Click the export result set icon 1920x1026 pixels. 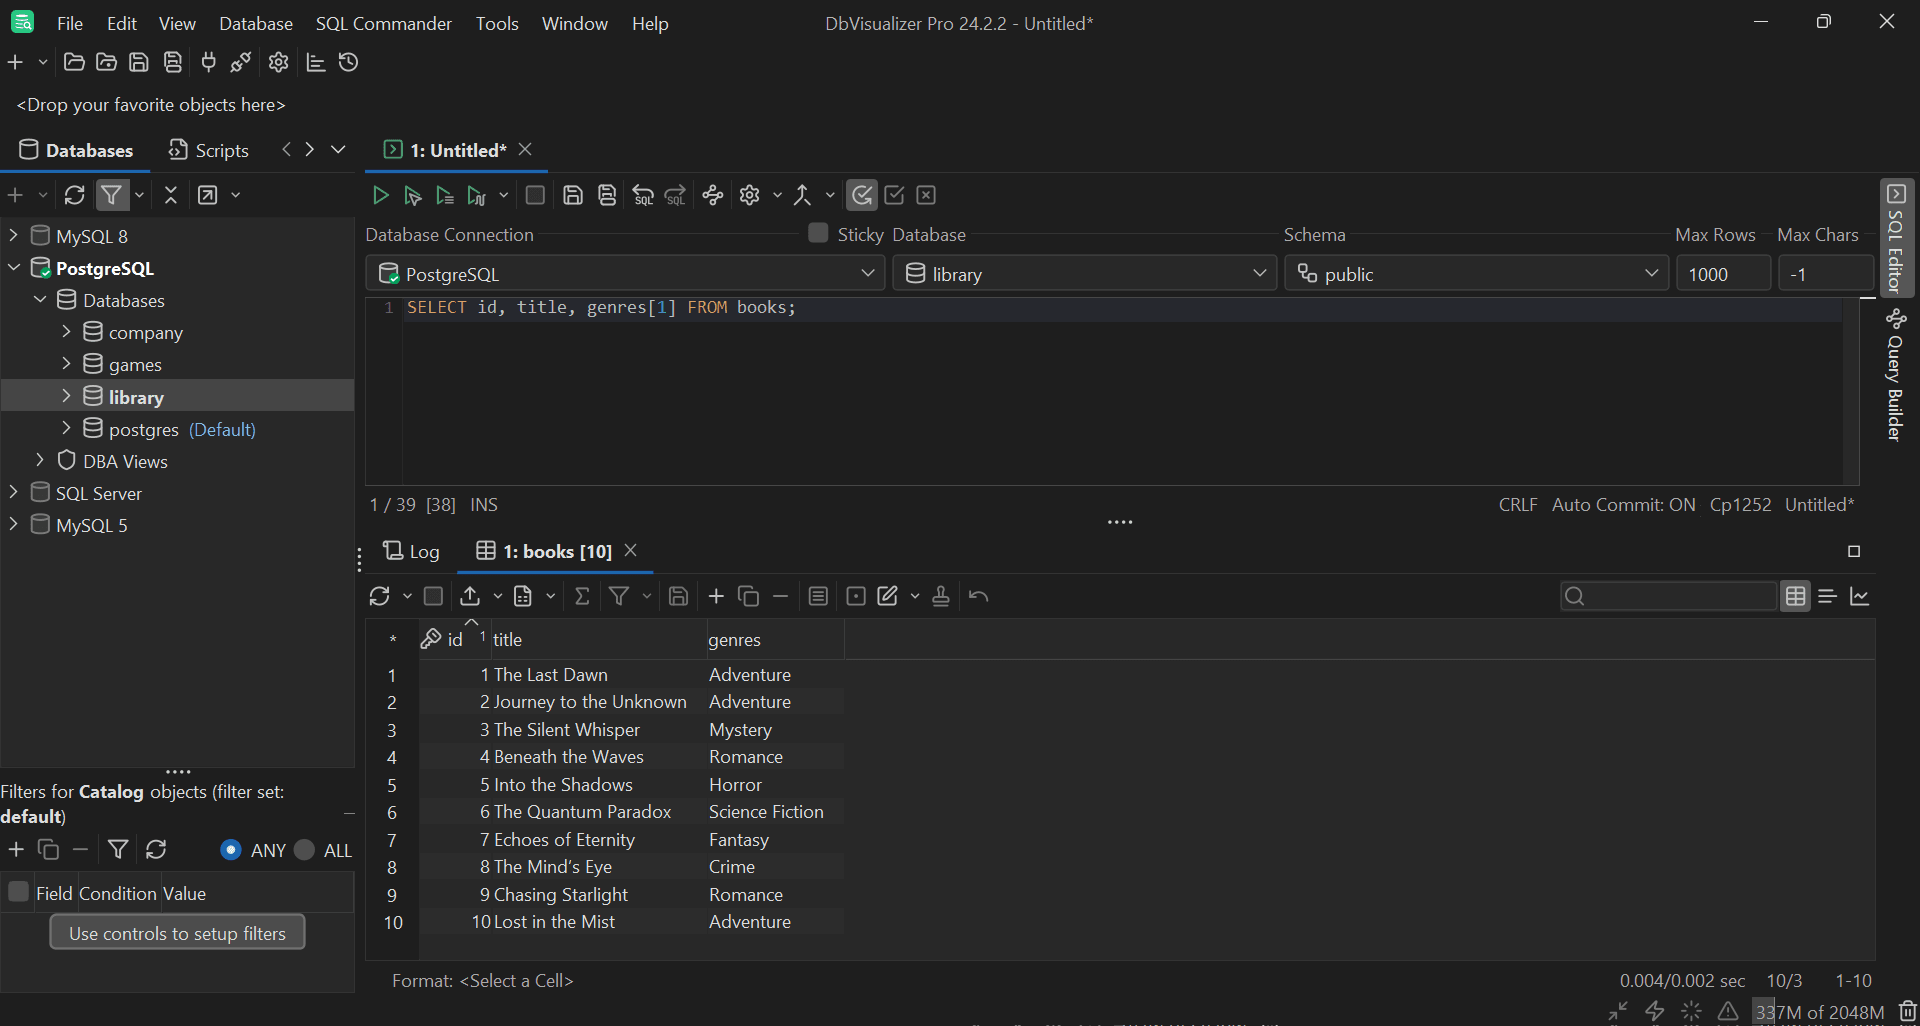click(470, 597)
